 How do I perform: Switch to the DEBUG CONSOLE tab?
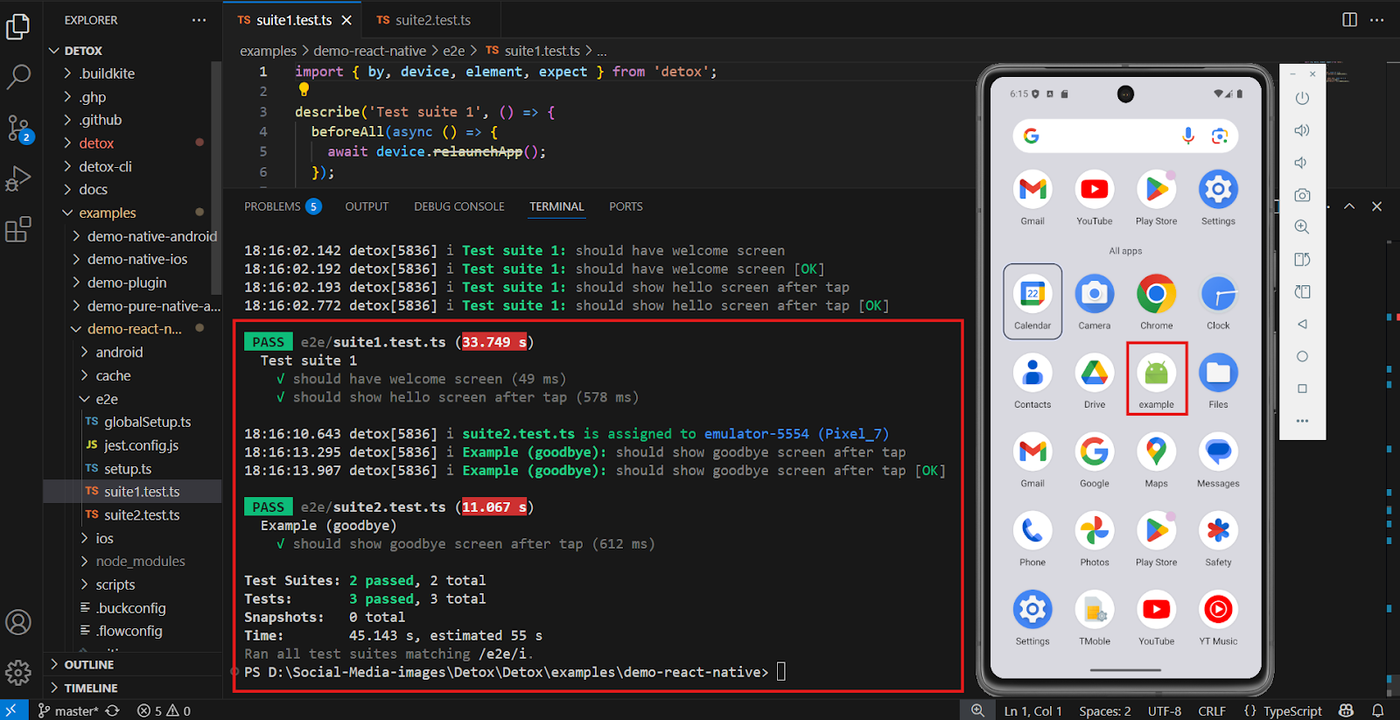point(459,206)
